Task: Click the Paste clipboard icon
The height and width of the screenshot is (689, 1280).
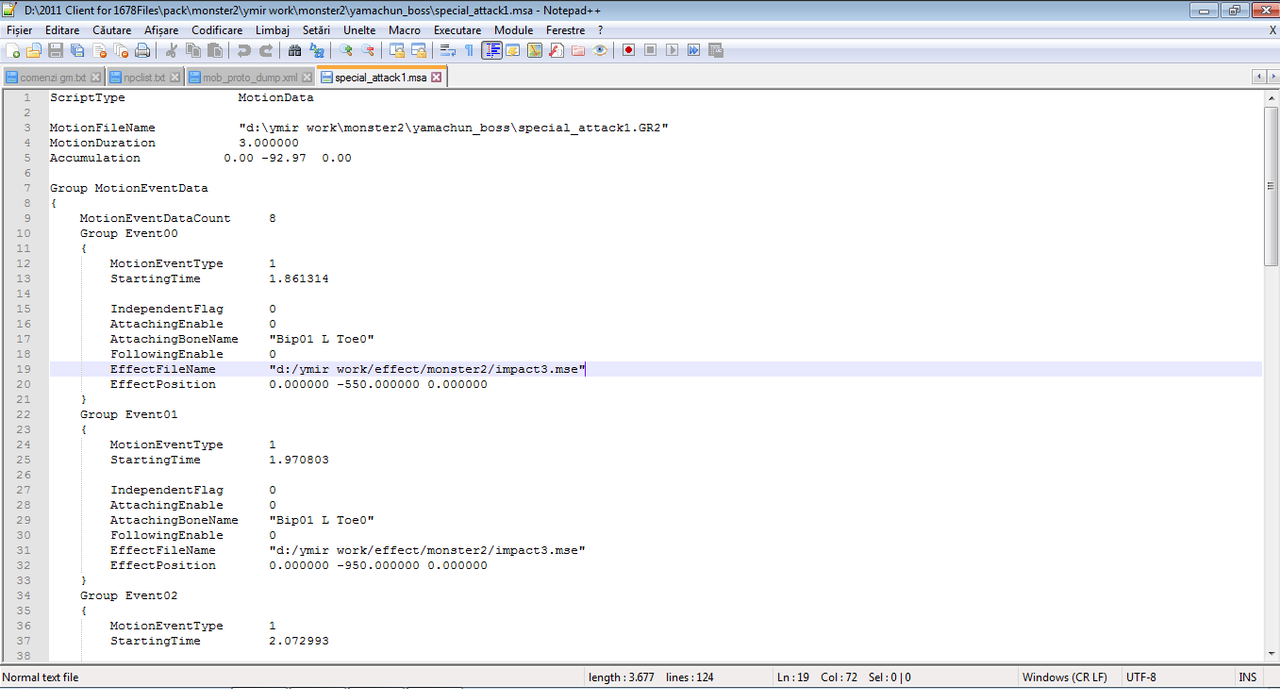Action: click(x=215, y=50)
